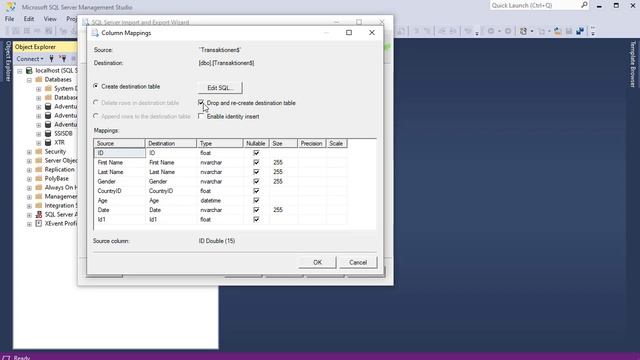Toggle Nullable checkbox for Id1 row
Viewport: 640px width, 360px height.
pyautogui.click(x=256, y=219)
